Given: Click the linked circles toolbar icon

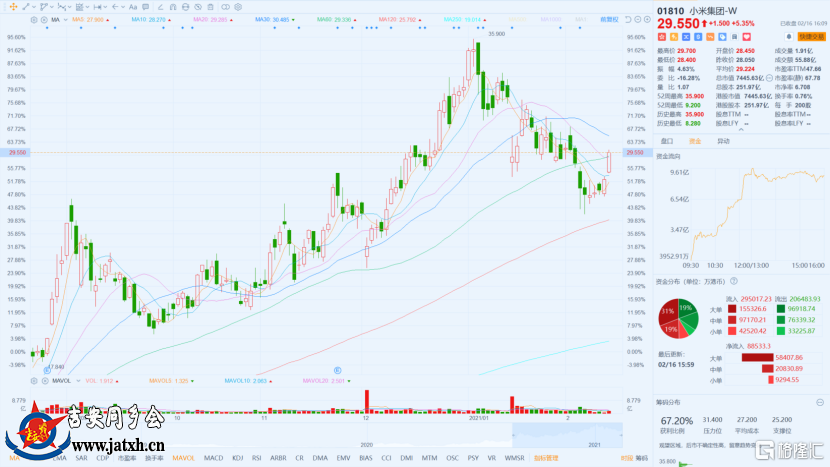Looking at the screenshot, I should (225, 7).
